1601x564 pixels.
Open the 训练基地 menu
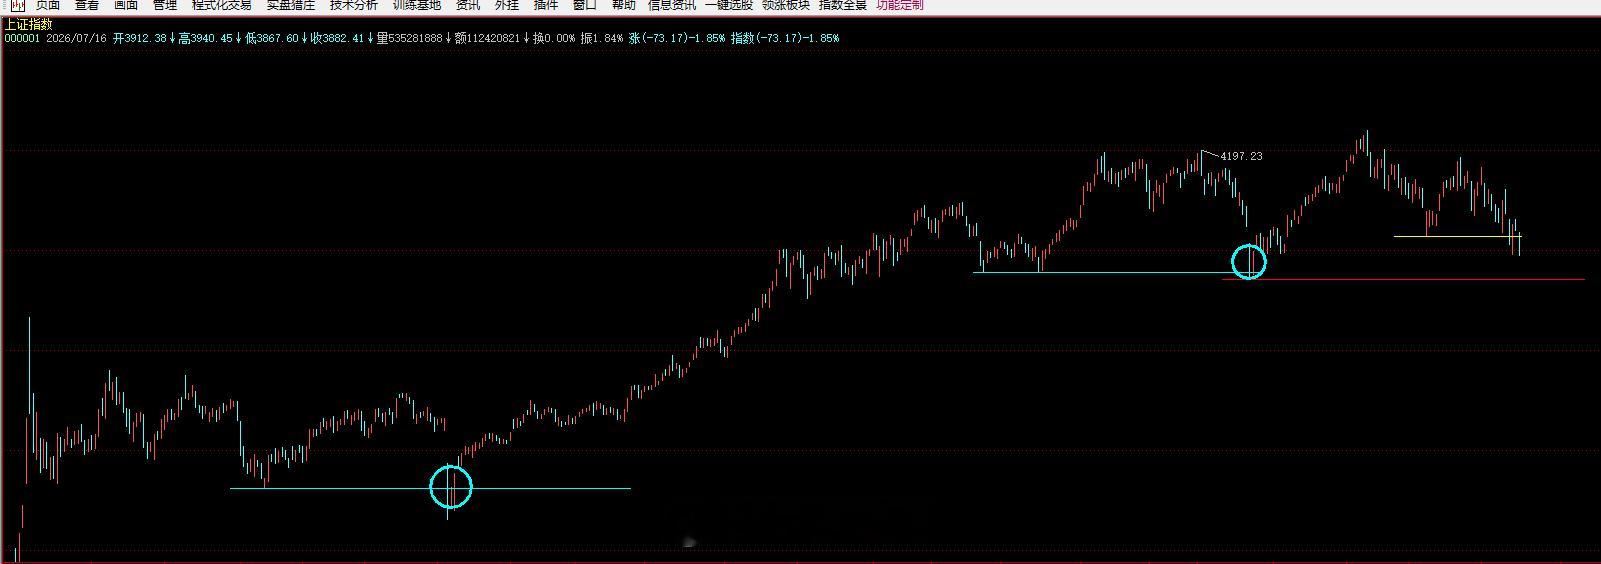[x=417, y=5]
